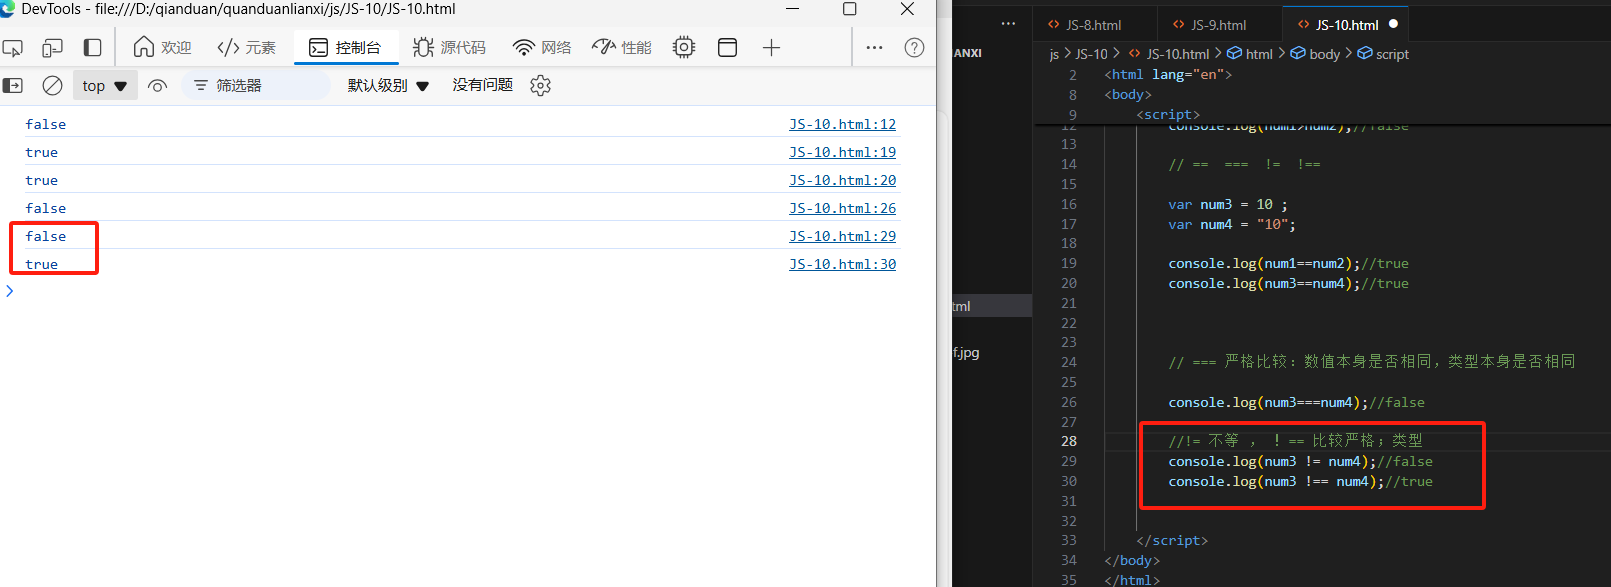1611x587 pixels.
Task: Select js breadcrumb segment
Action: pyautogui.click(x=1054, y=54)
